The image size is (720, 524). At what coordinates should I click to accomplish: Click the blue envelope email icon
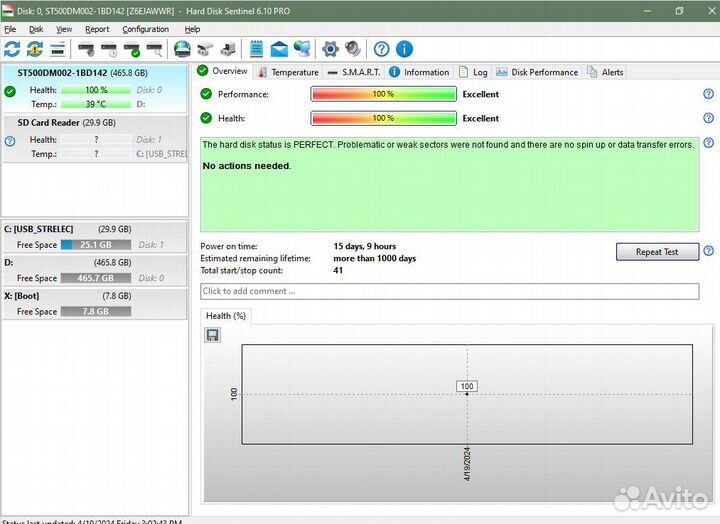[279, 49]
